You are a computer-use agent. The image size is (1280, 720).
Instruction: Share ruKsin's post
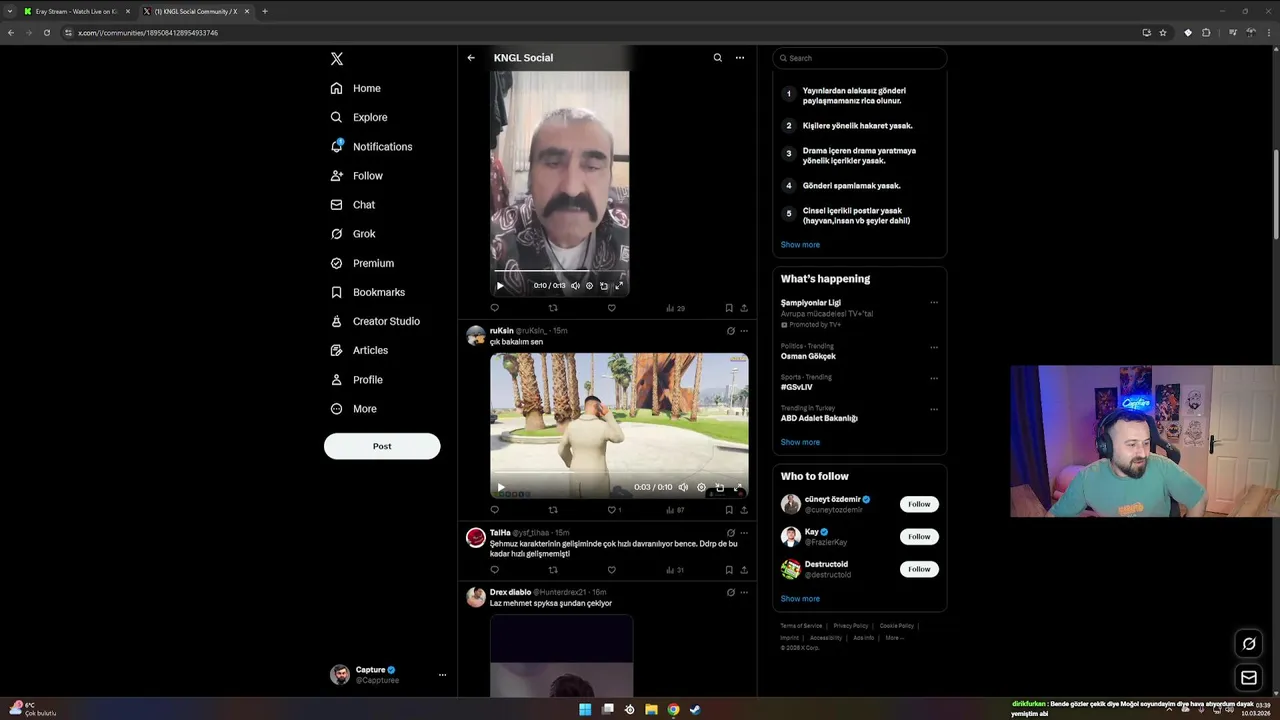click(x=744, y=510)
